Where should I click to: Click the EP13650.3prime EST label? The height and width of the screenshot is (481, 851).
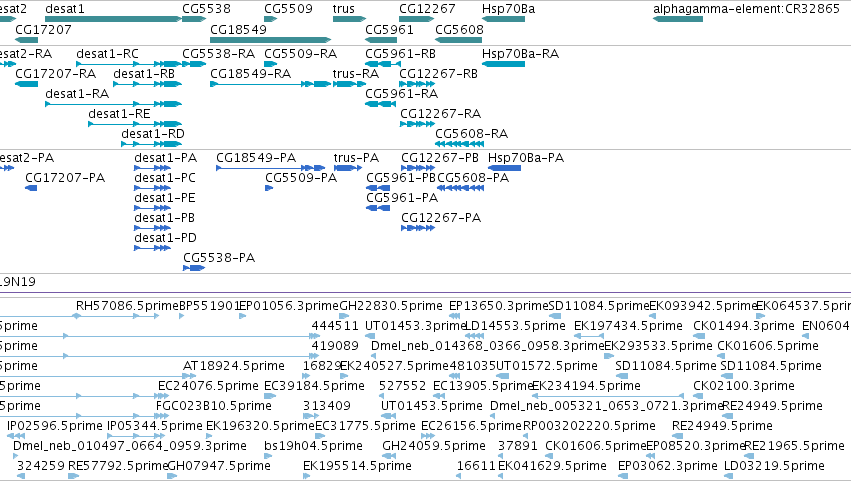click(499, 306)
